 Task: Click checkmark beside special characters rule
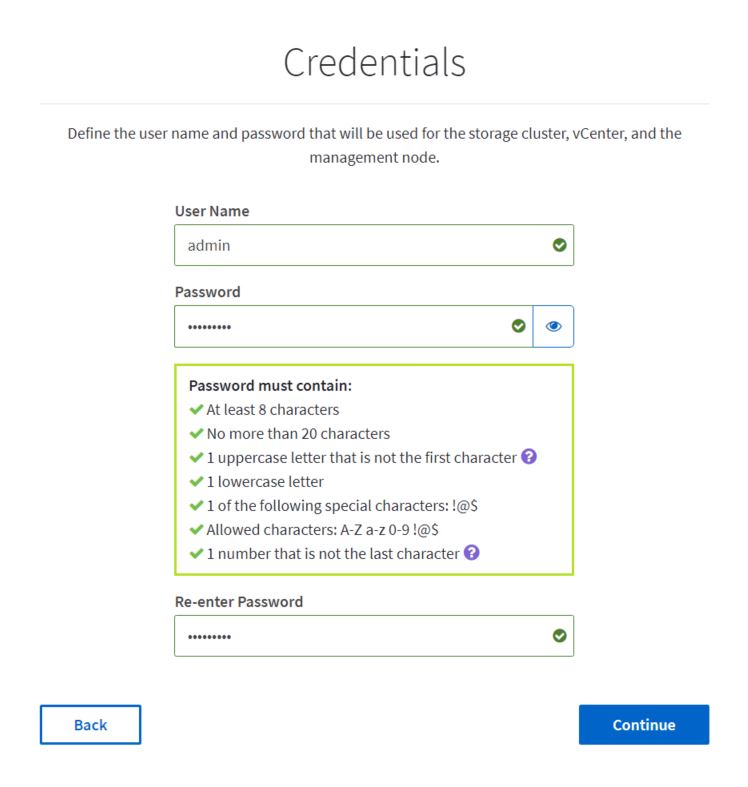coord(197,505)
